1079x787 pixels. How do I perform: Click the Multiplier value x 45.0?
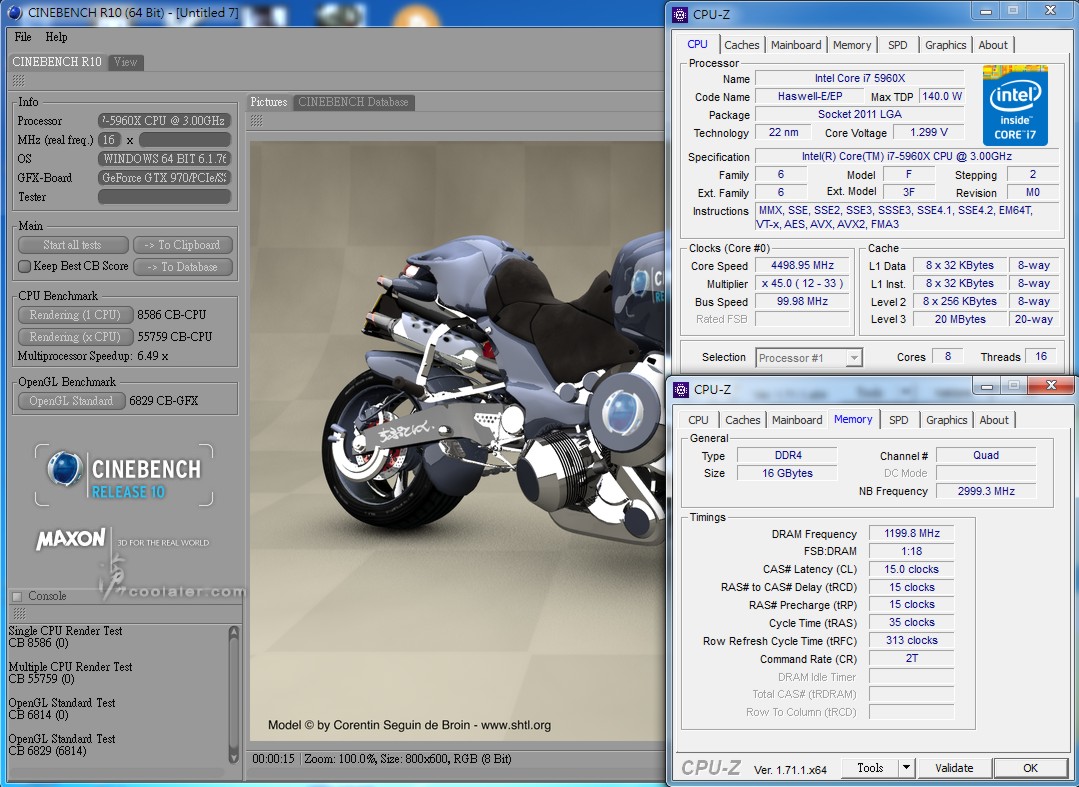[x=802, y=283]
